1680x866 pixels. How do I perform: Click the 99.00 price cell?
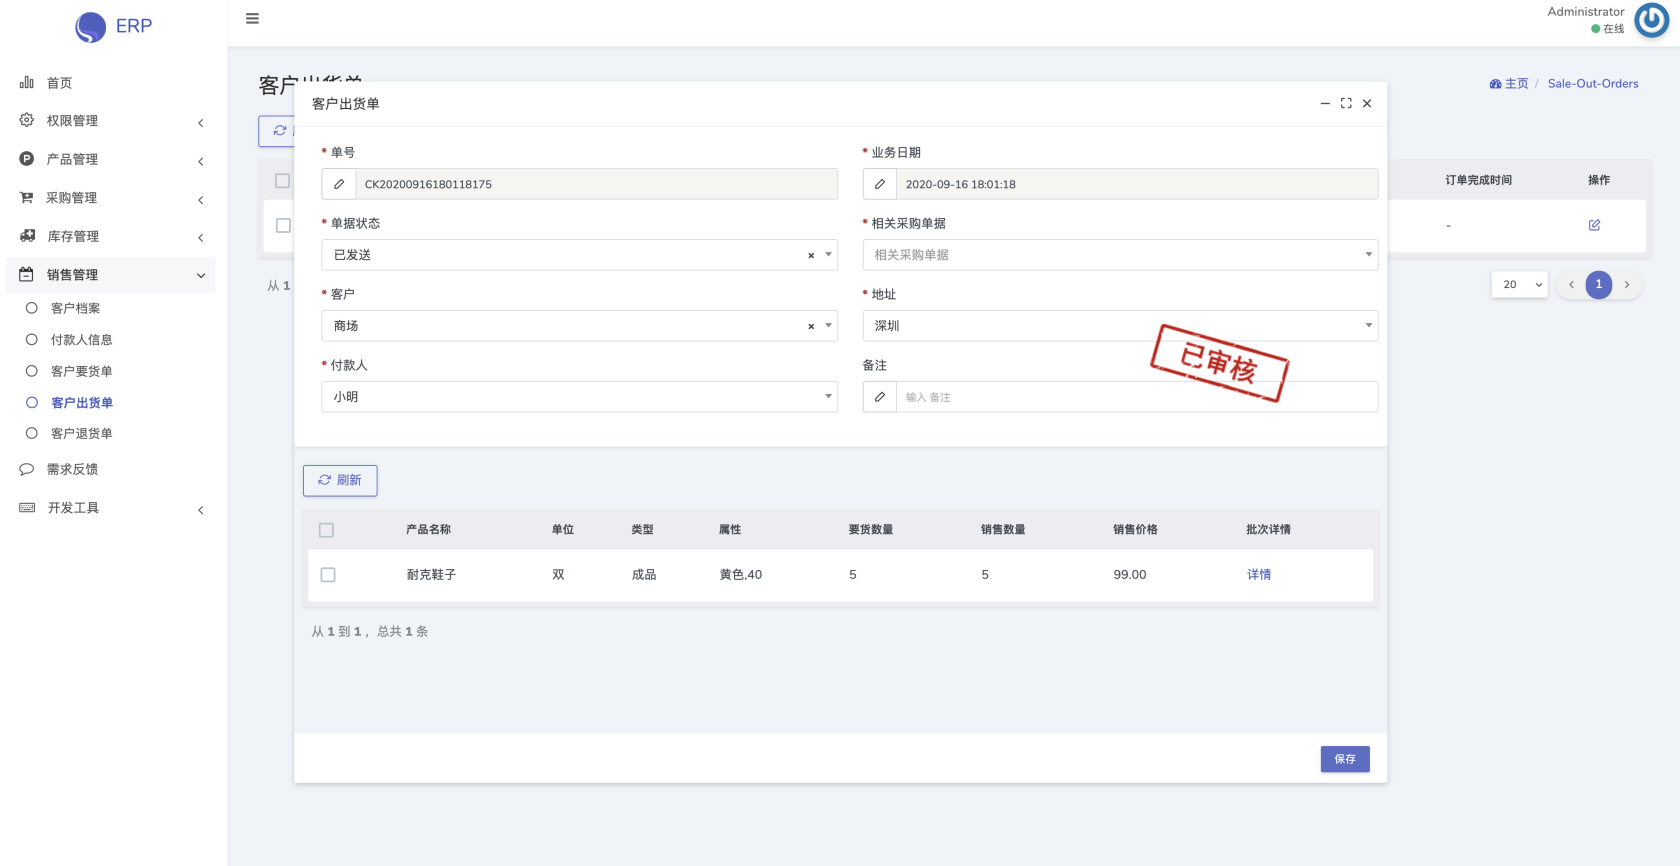pos(1130,575)
